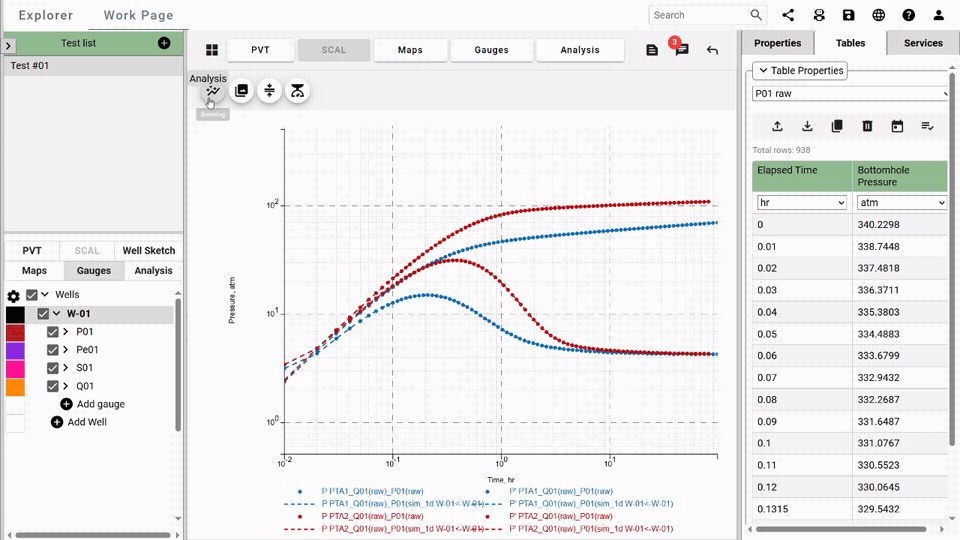Click the W-01 black color swatch
Image resolution: width=960 pixels, height=540 pixels.
[x=15, y=314]
